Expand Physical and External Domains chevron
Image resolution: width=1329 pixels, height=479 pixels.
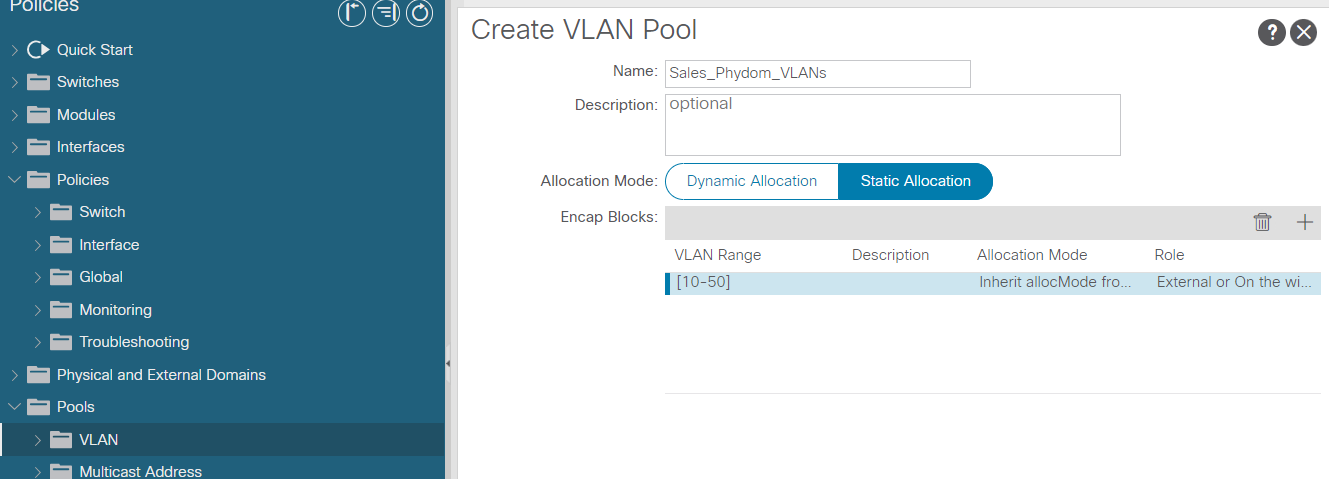(x=14, y=375)
